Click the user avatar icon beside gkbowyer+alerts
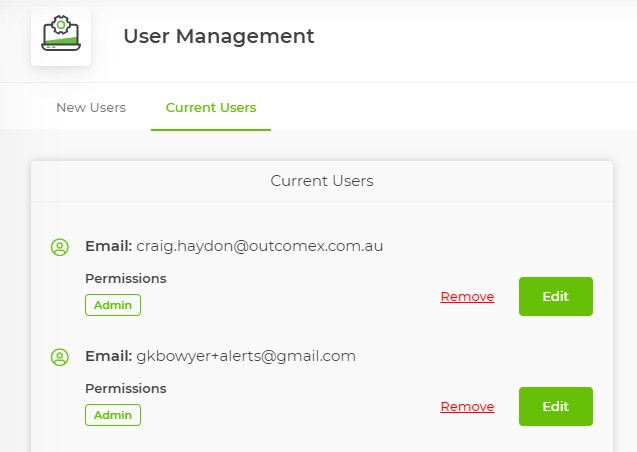637x452 pixels. coord(59,356)
